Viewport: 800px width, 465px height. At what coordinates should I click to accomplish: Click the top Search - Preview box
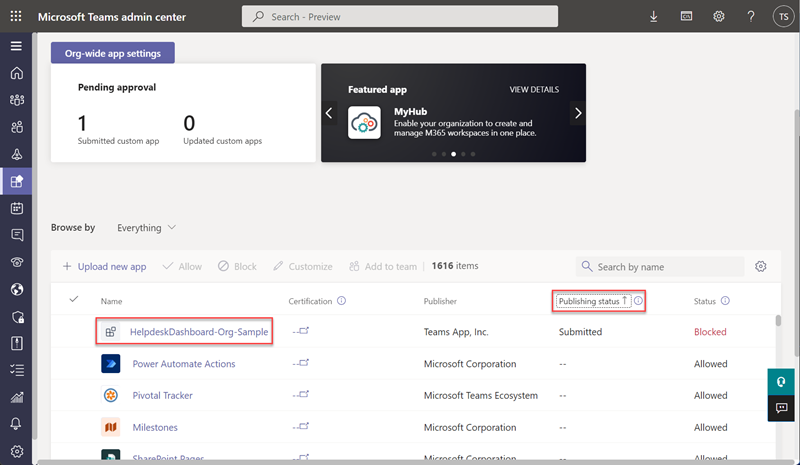(400, 16)
